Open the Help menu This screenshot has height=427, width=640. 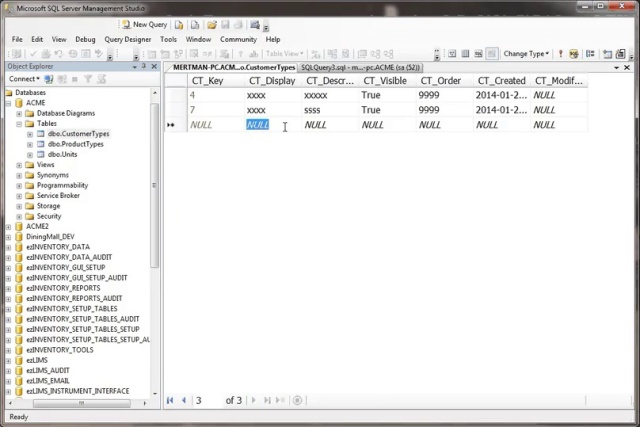[x=273, y=39]
